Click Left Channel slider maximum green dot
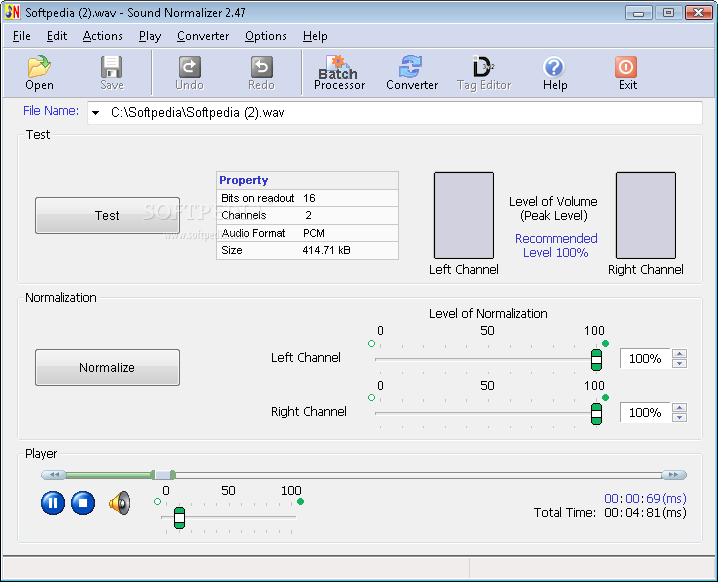This screenshot has height=582, width=718. pos(605,343)
